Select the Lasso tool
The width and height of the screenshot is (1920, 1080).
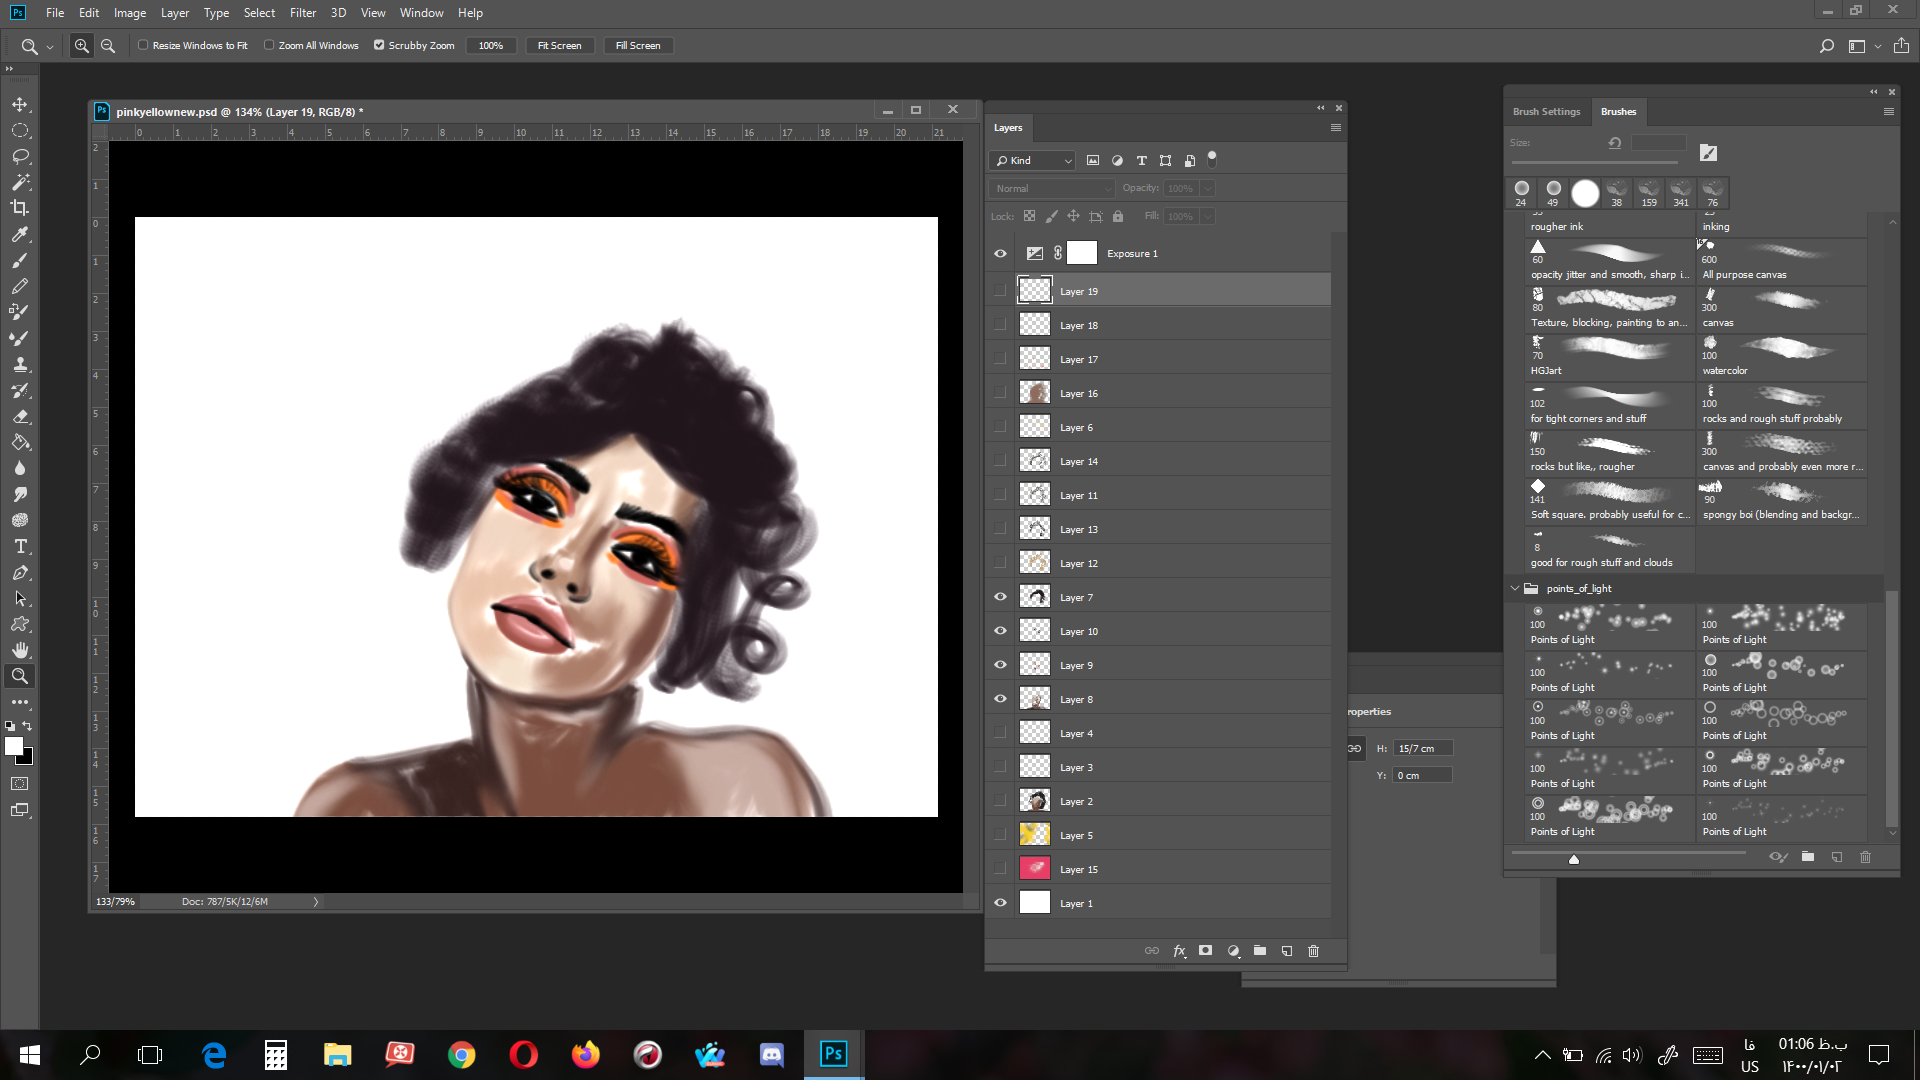(x=20, y=157)
